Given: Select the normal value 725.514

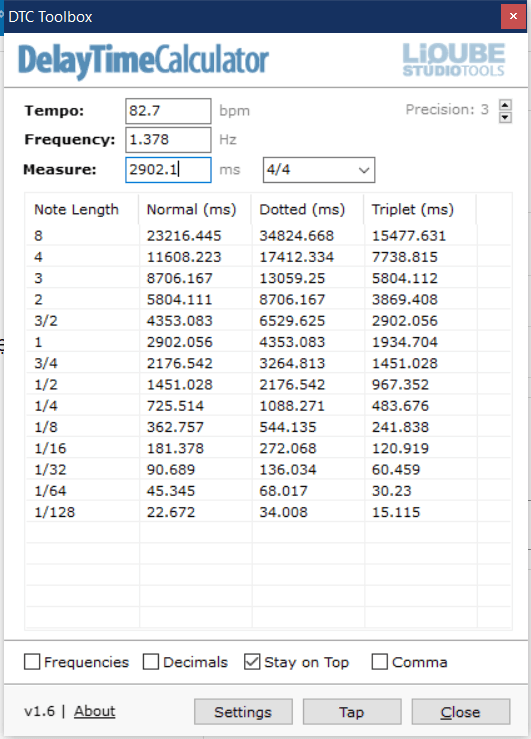Looking at the screenshot, I should [175, 406].
